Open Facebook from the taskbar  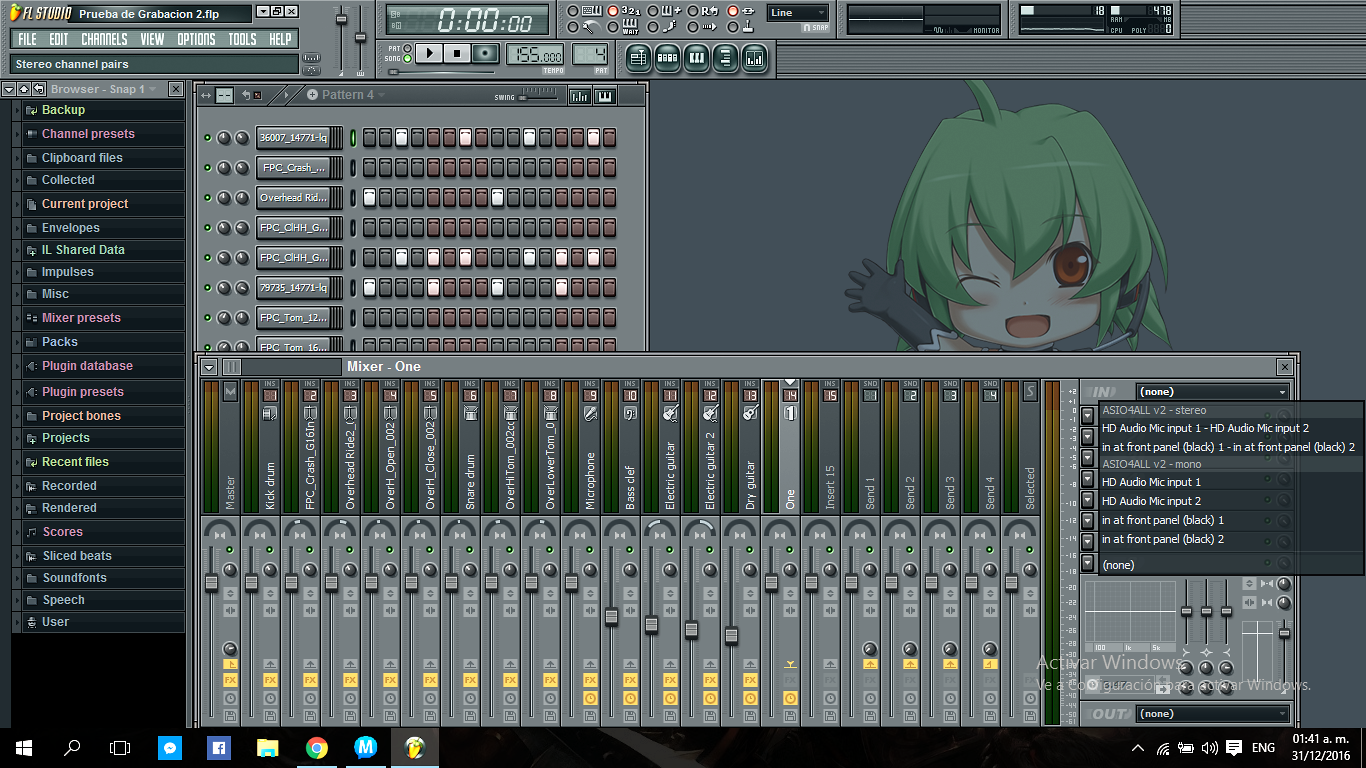click(x=219, y=747)
